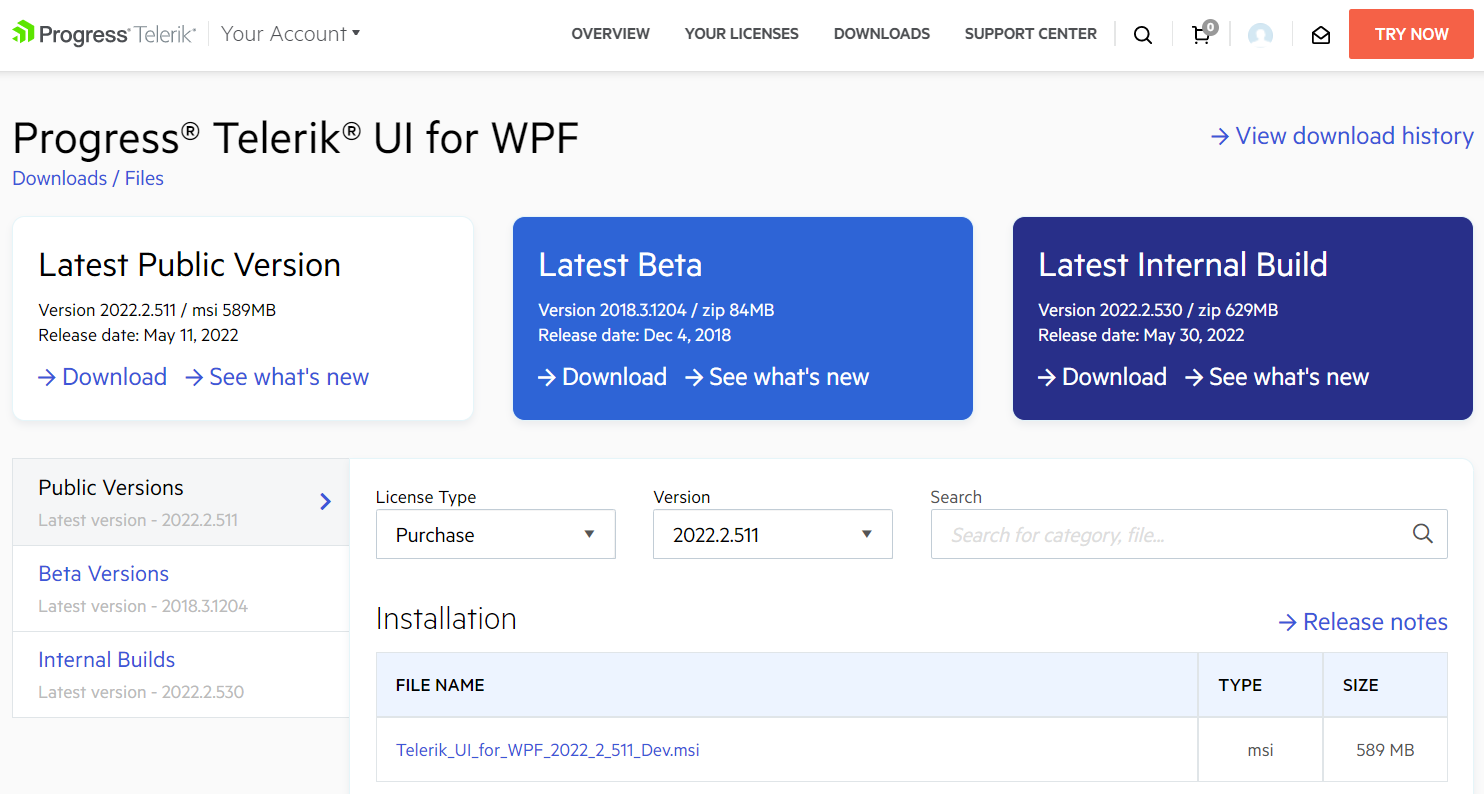The image size is (1484, 794).
Task: Click the chevron beside Public Versions
Action: click(x=325, y=502)
